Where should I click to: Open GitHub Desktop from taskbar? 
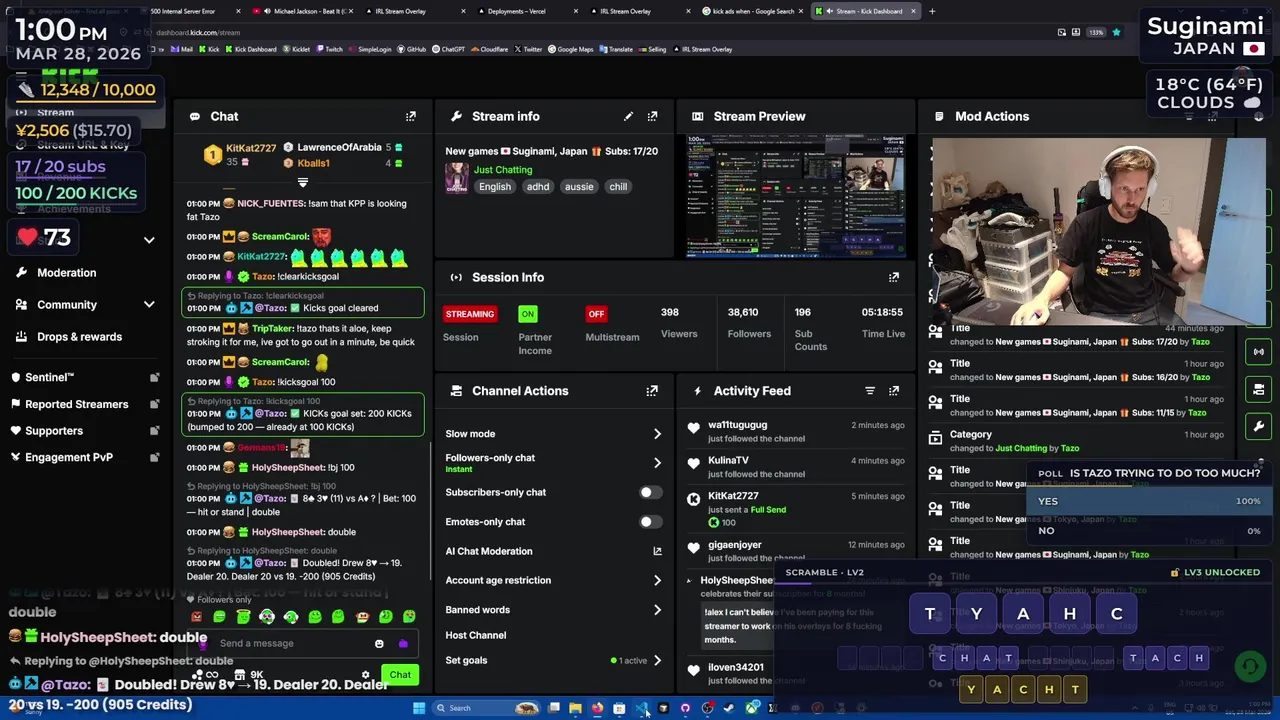point(685,708)
